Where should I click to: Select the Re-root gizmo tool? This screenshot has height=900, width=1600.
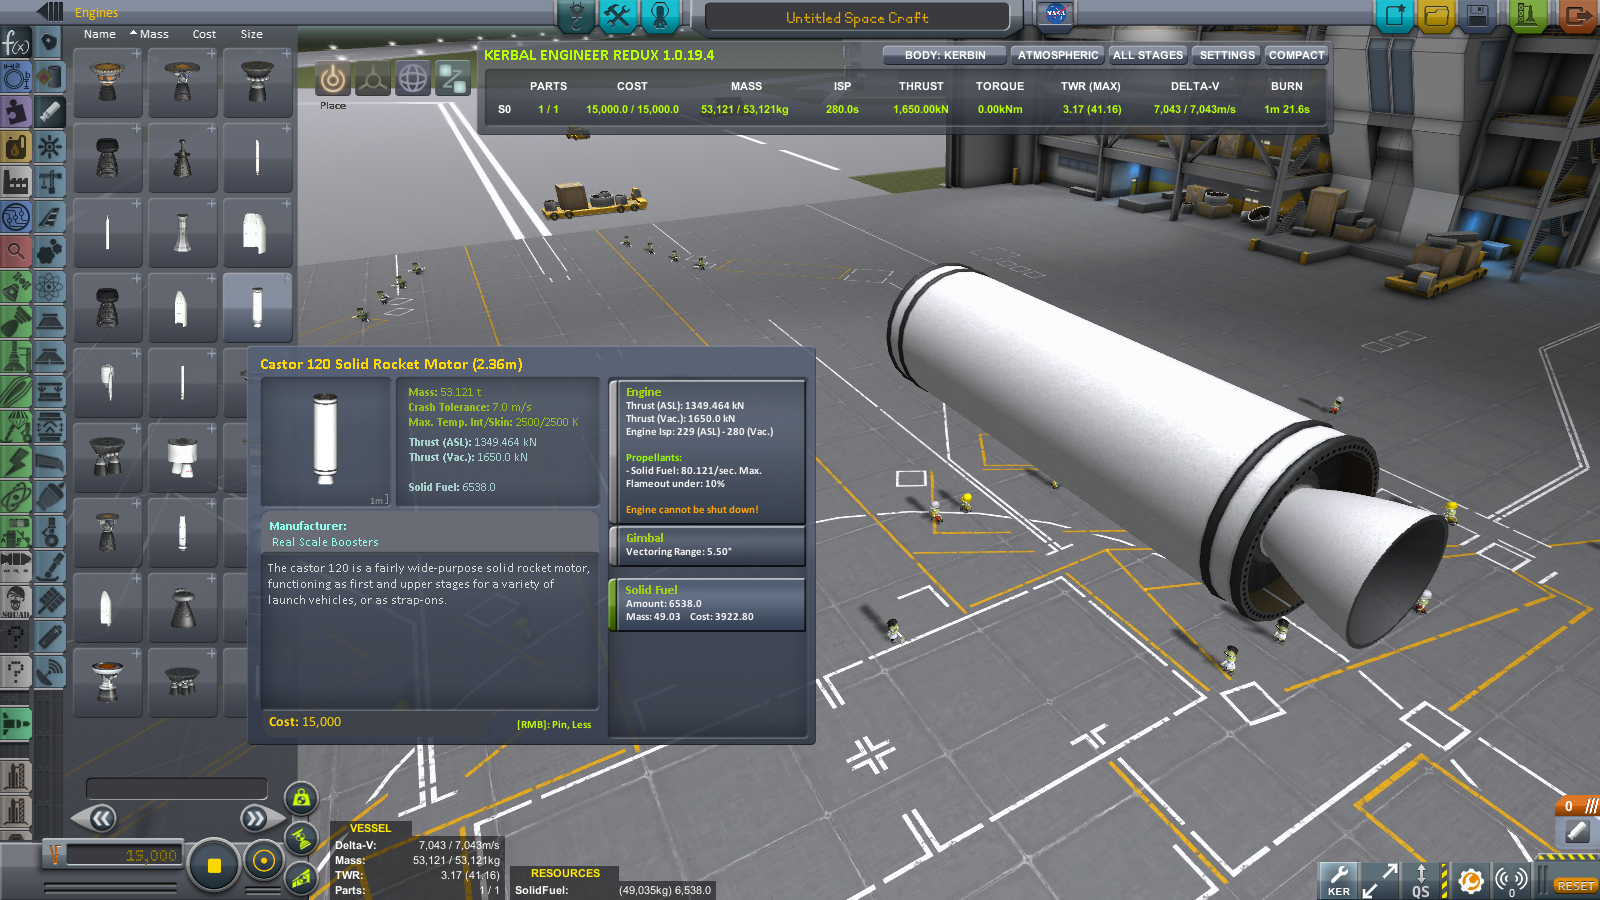(x=453, y=78)
